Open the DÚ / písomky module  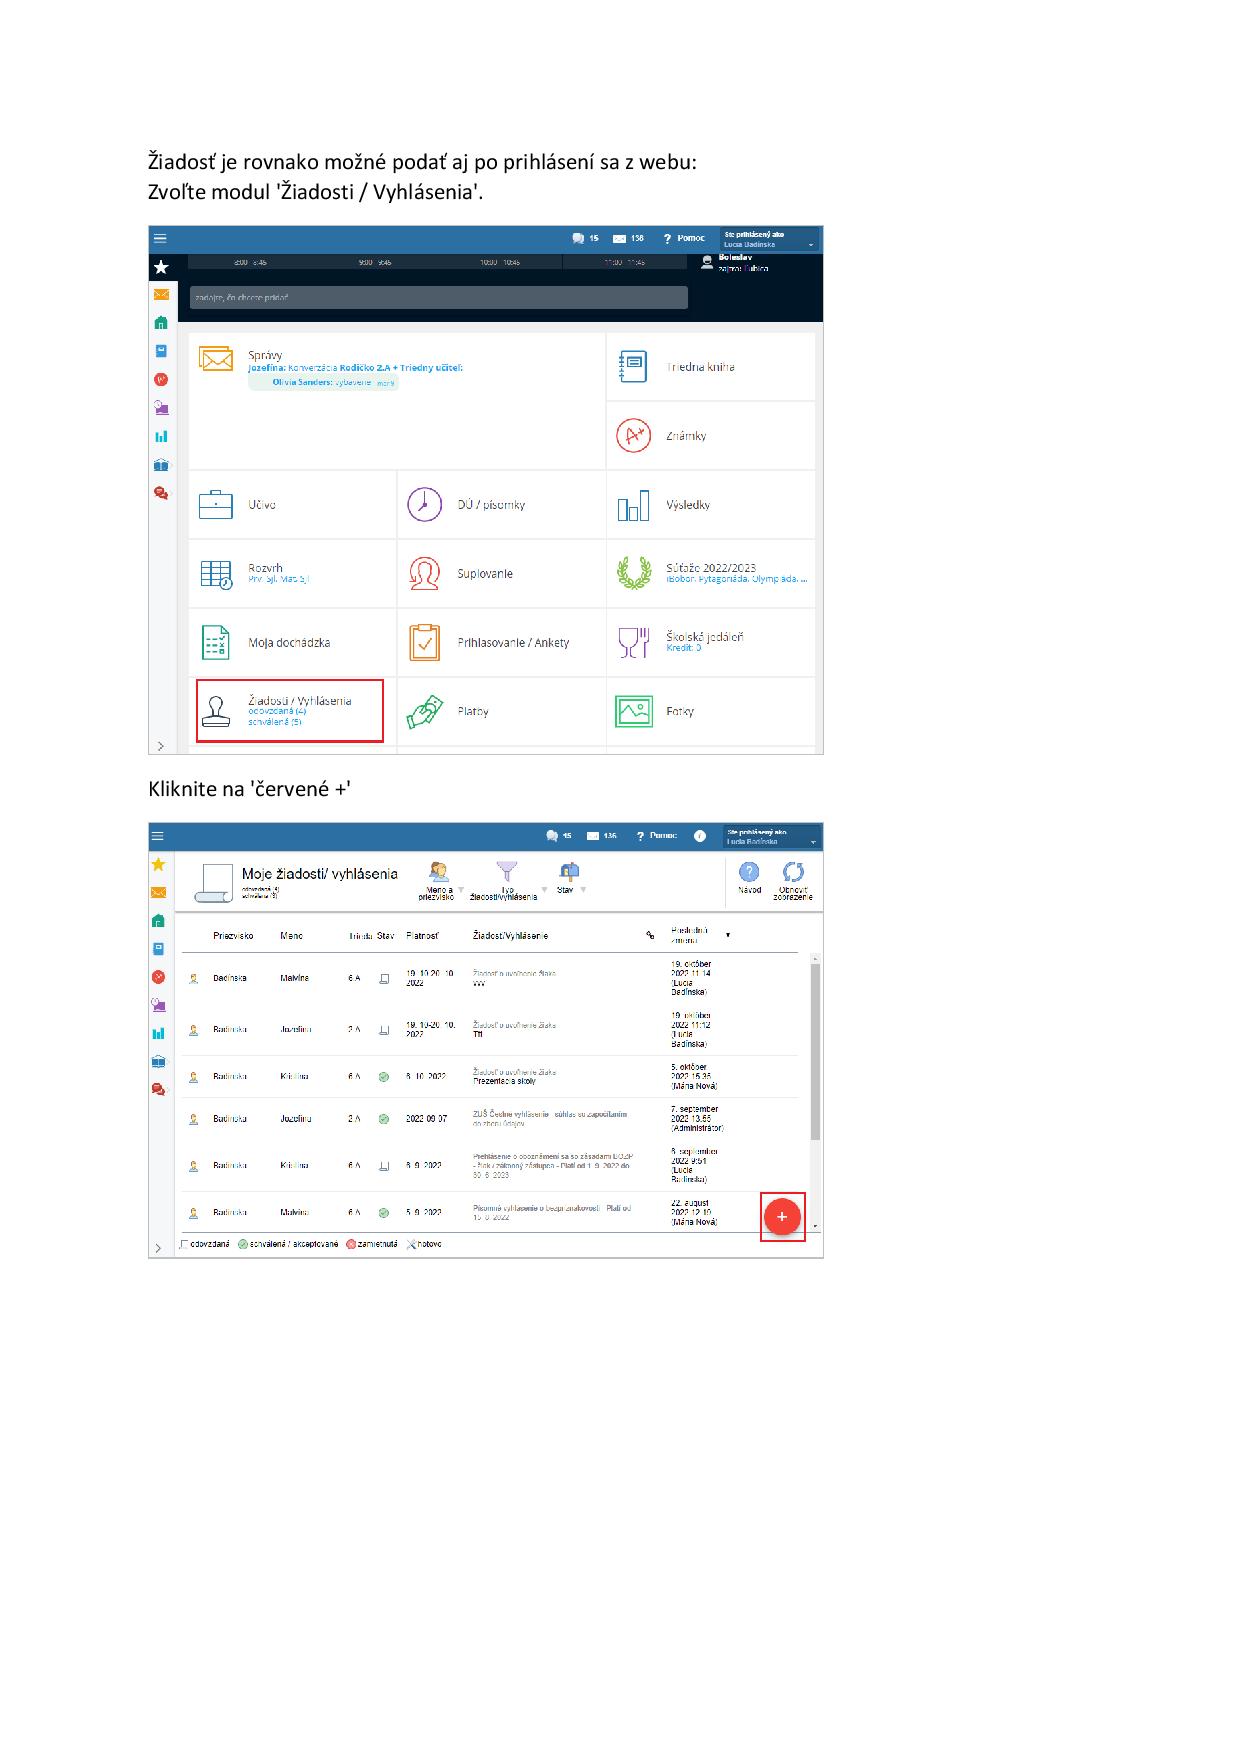[x=490, y=505]
